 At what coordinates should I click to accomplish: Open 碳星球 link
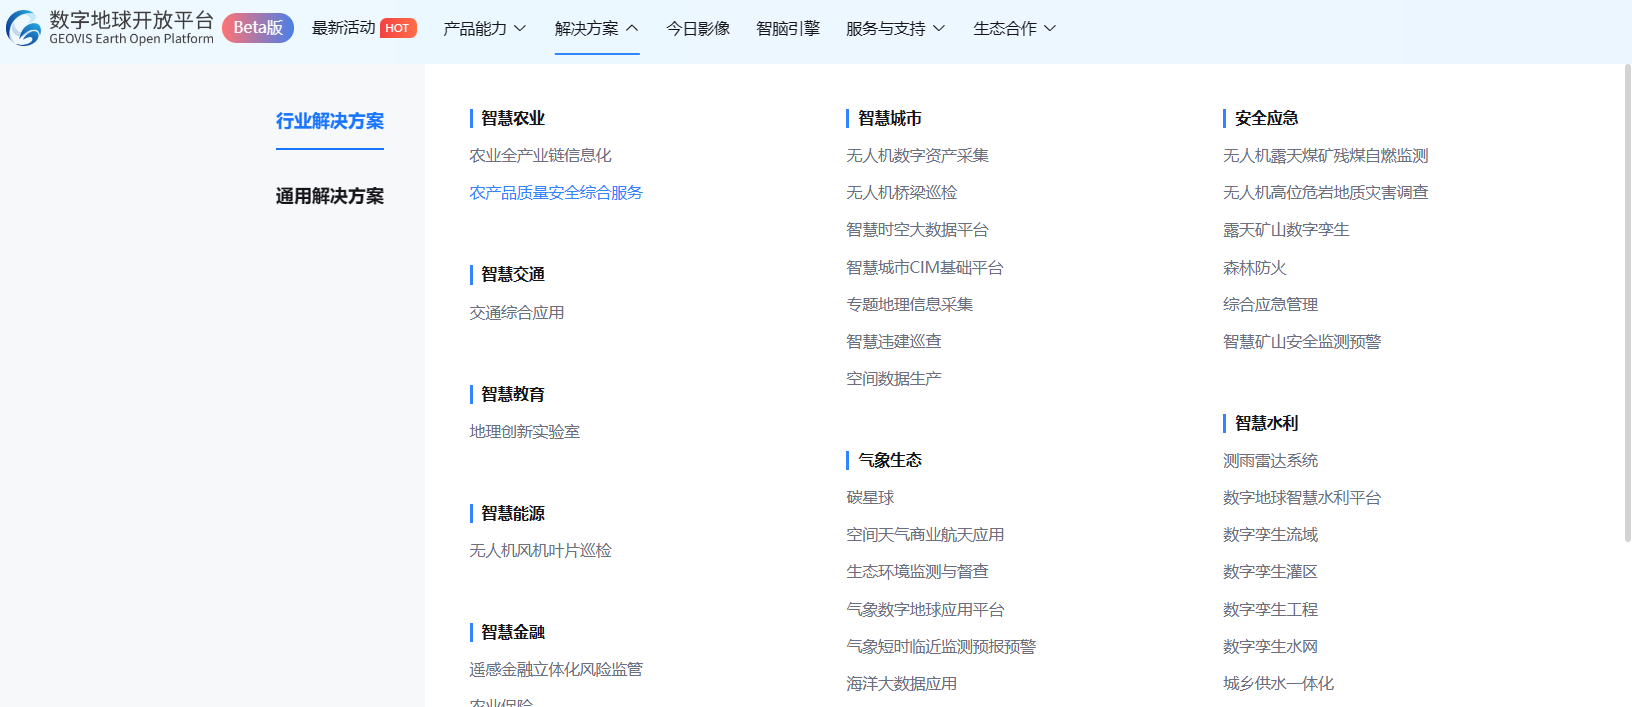pyautogui.click(x=870, y=498)
